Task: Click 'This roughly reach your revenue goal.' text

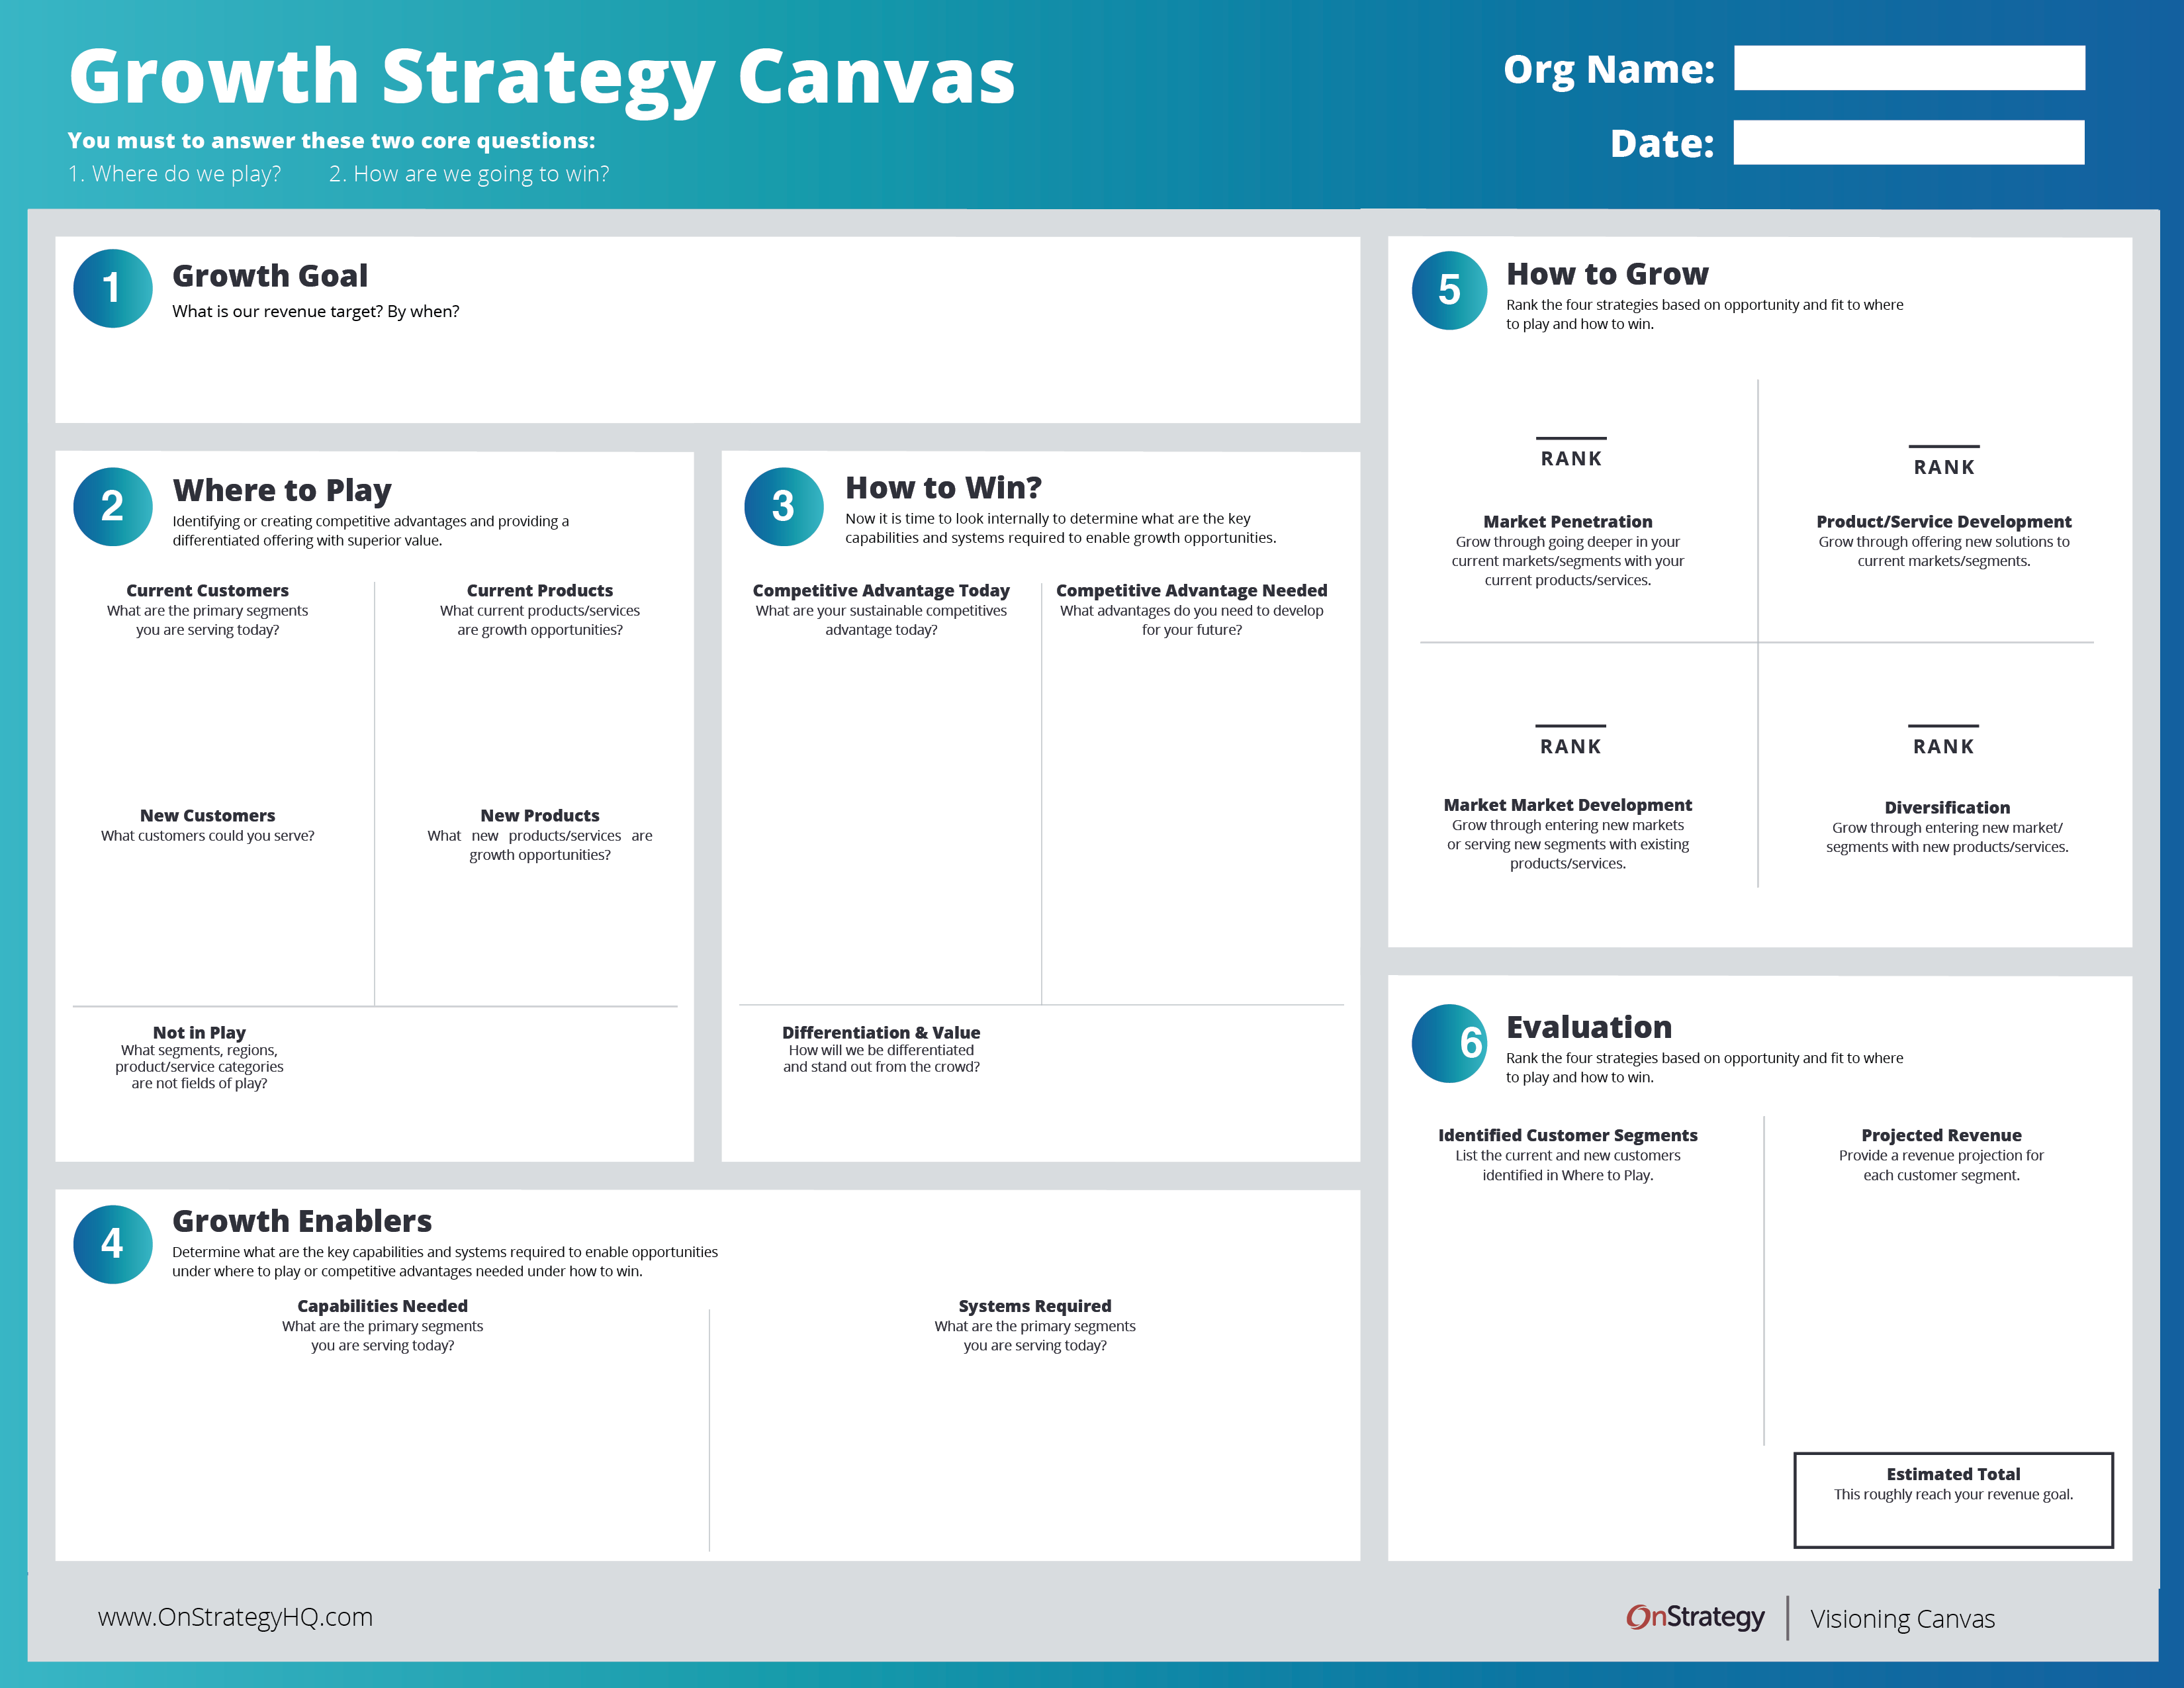Action: point(1953,1494)
